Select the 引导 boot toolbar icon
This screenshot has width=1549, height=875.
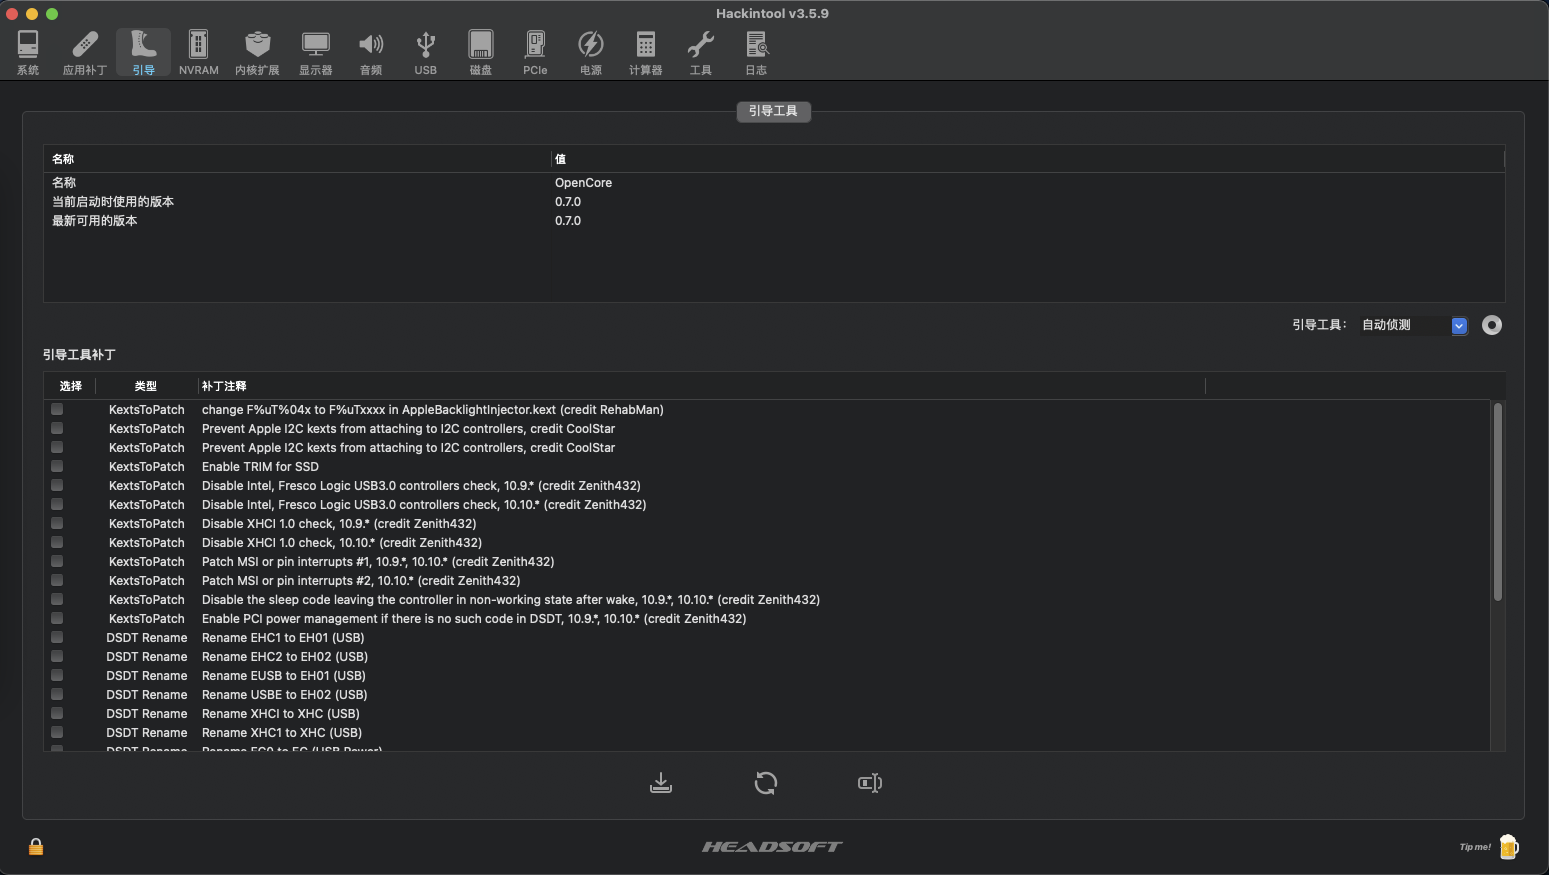pos(143,52)
